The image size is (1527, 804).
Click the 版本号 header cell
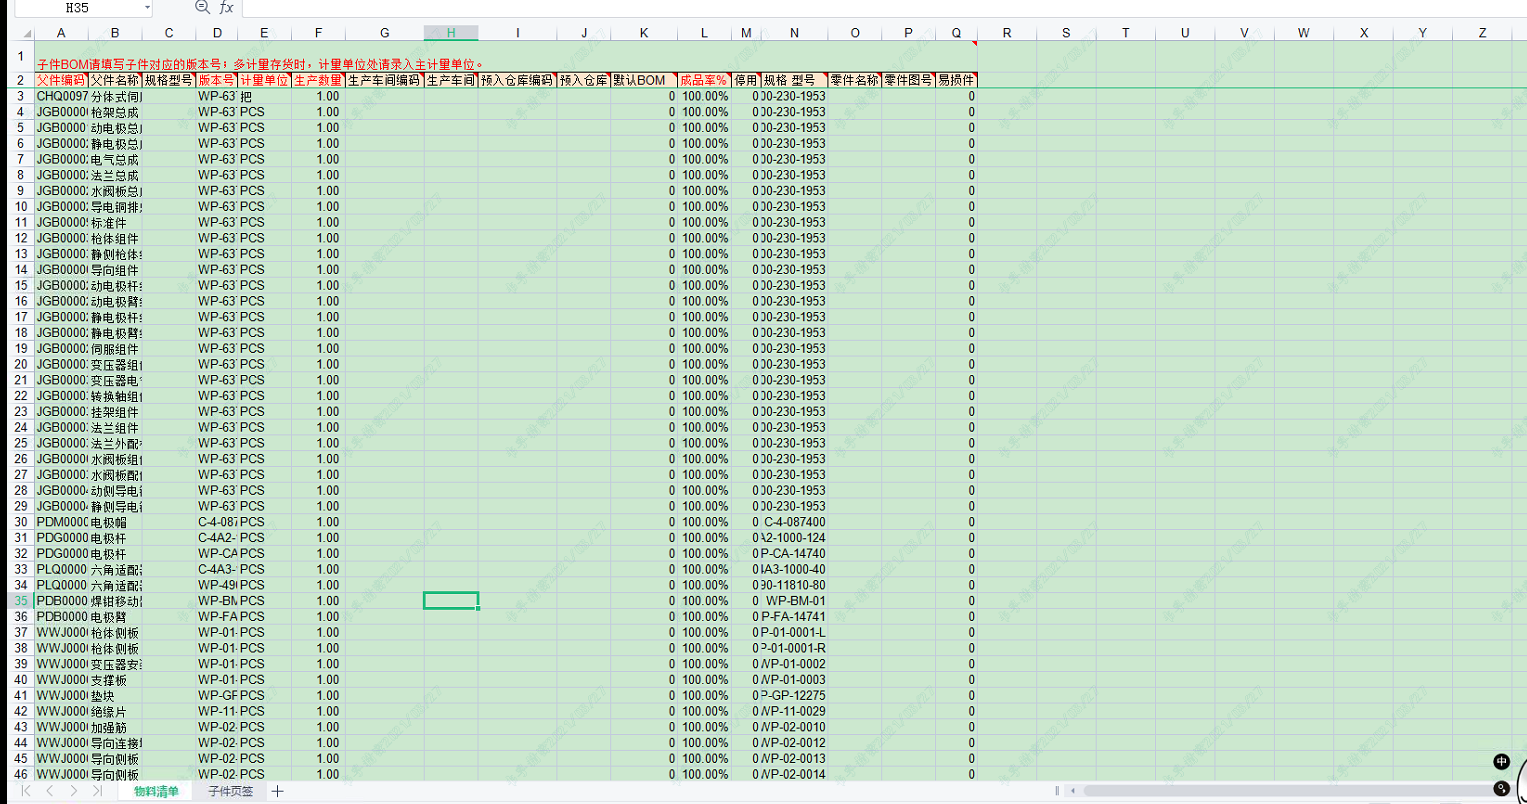217,80
